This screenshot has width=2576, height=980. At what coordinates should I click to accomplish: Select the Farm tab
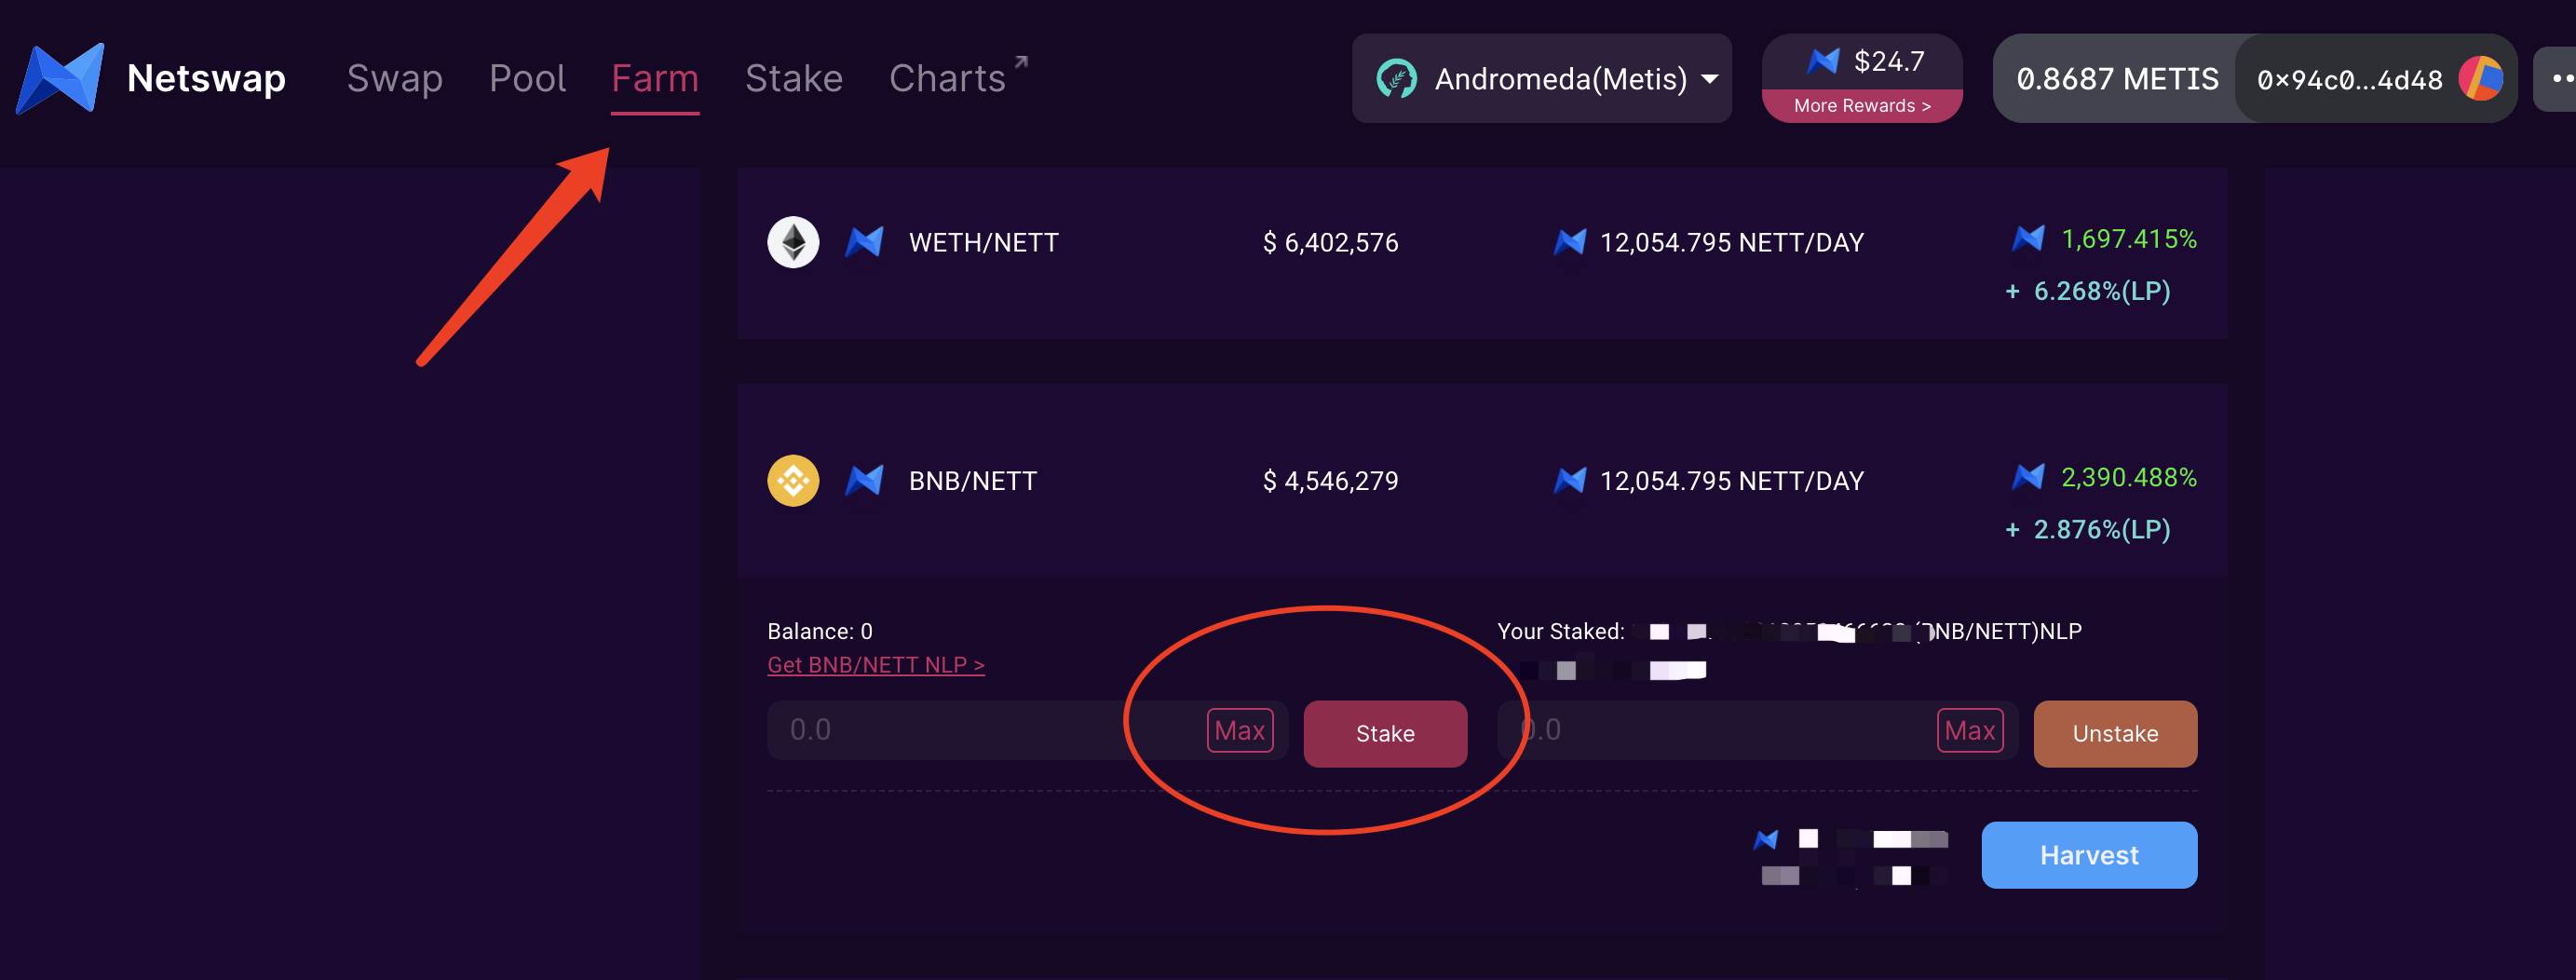(655, 78)
